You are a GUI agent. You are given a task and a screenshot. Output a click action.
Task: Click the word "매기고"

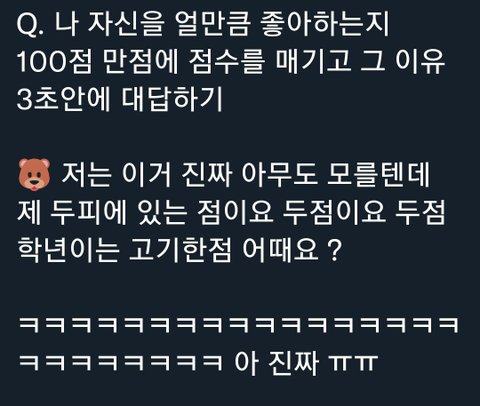pyautogui.click(x=313, y=62)
